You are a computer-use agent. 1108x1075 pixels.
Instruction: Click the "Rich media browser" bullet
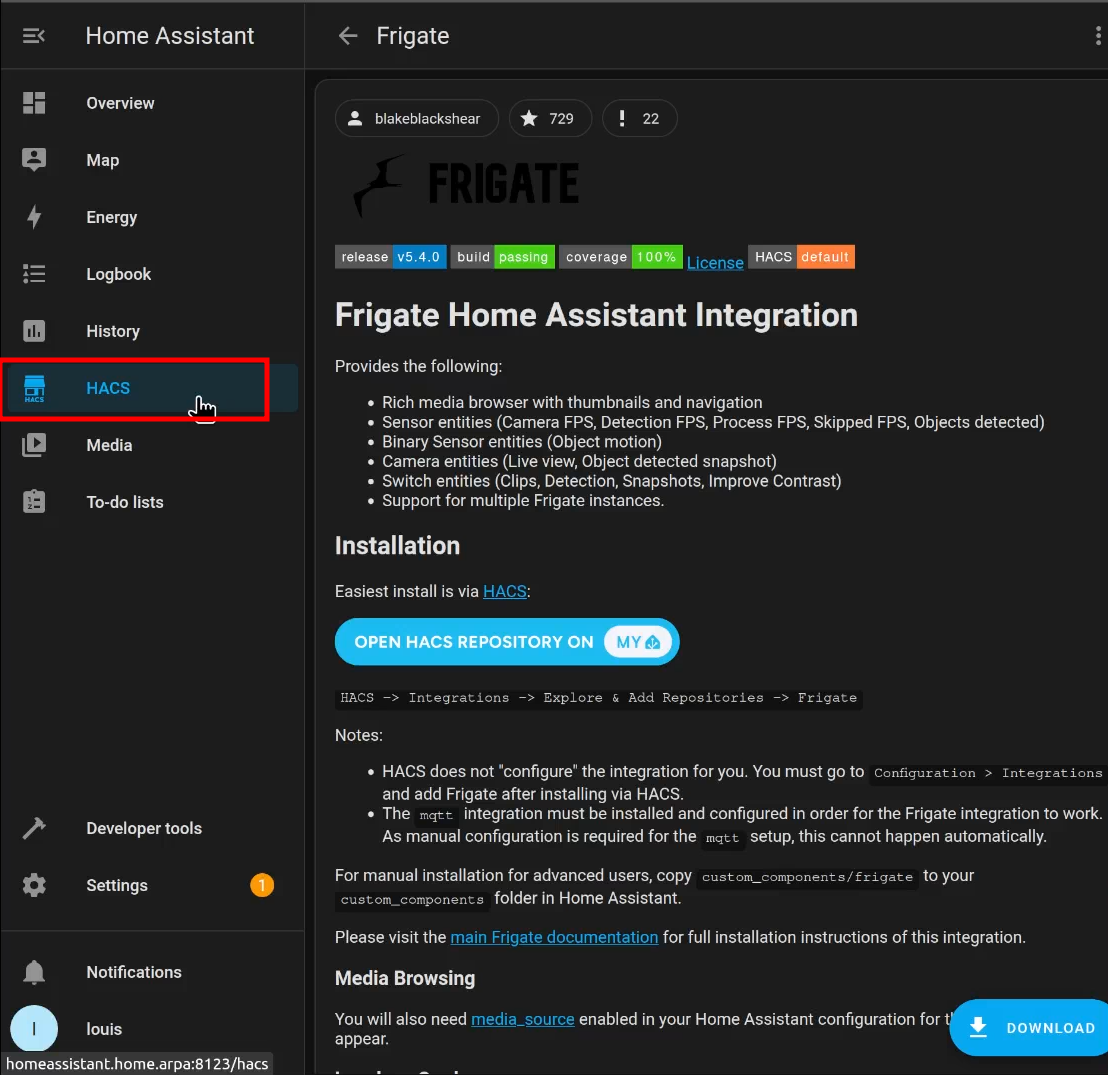(x=572, y=402)
